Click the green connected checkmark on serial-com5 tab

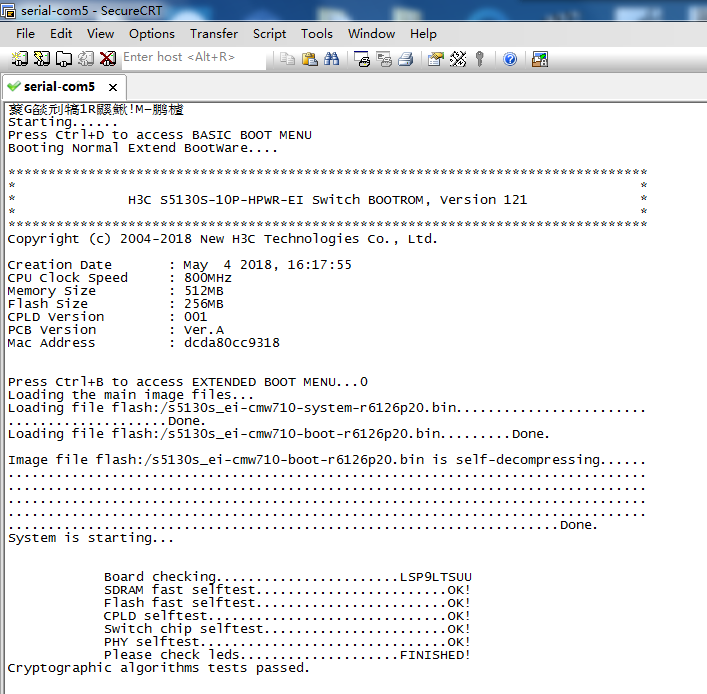coord(14,86)
